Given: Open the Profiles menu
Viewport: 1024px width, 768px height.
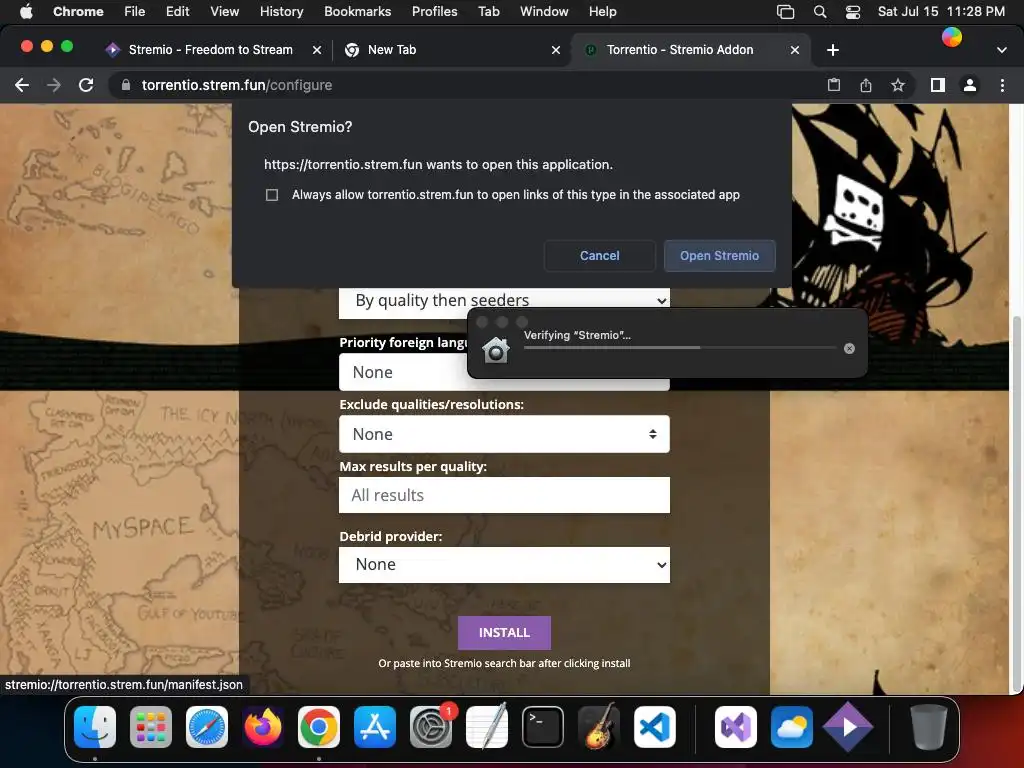Looking at the screenshot, I should [x=434, y=12].
